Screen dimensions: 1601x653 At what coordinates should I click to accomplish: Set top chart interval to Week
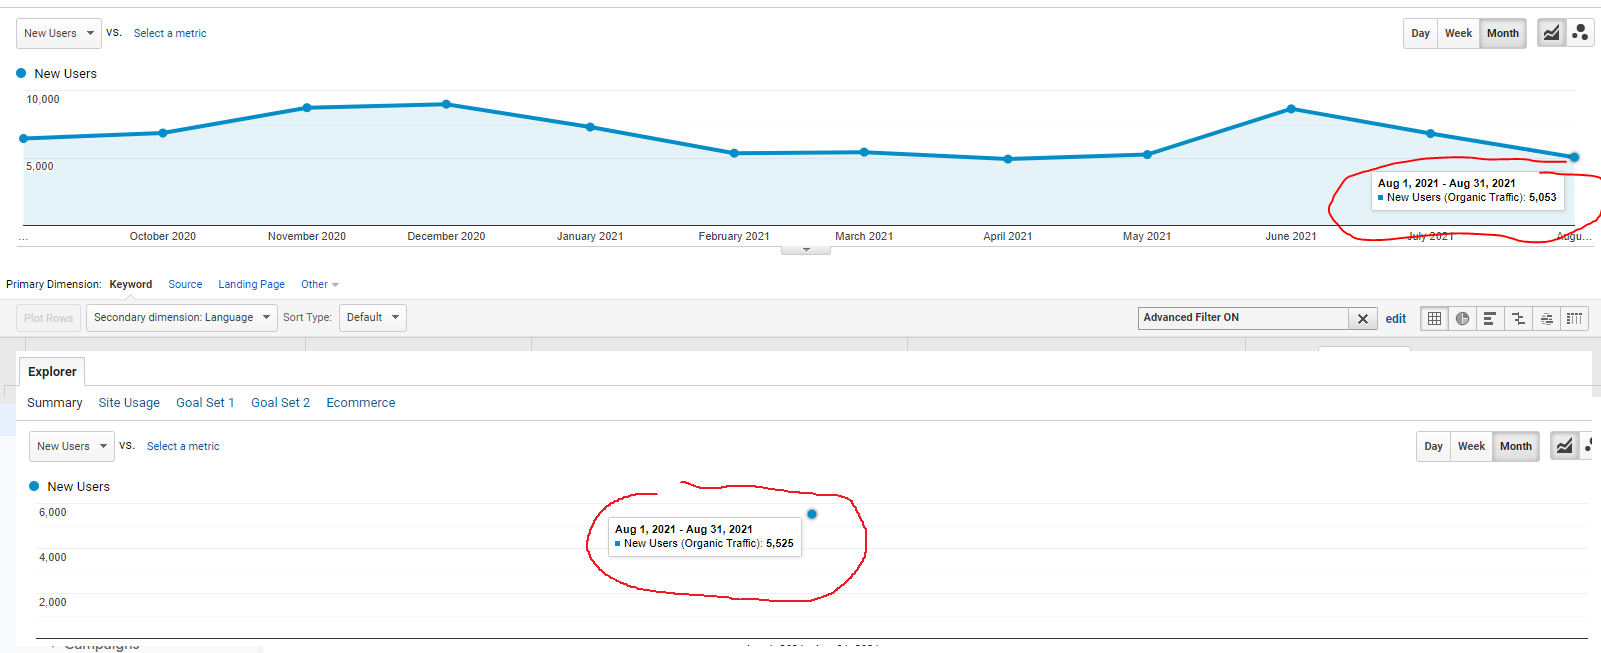(1458, 33)
